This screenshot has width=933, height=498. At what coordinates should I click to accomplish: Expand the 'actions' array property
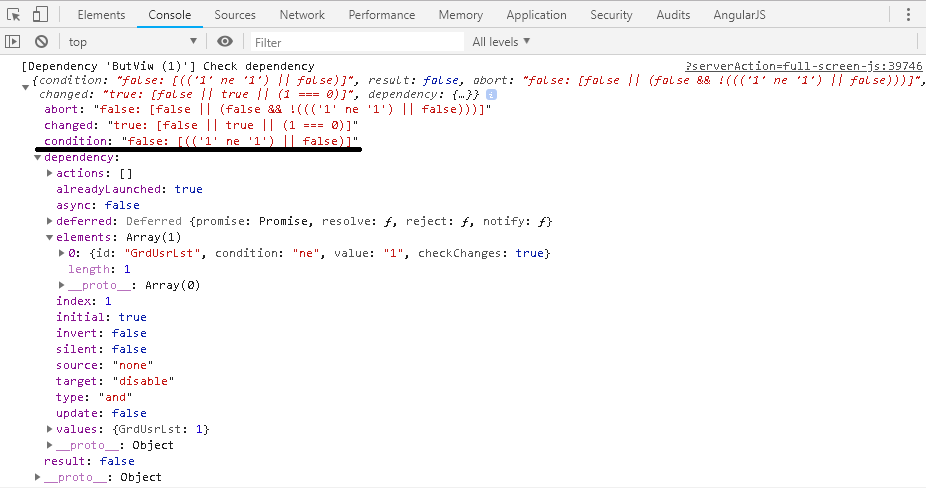(50, 174)
